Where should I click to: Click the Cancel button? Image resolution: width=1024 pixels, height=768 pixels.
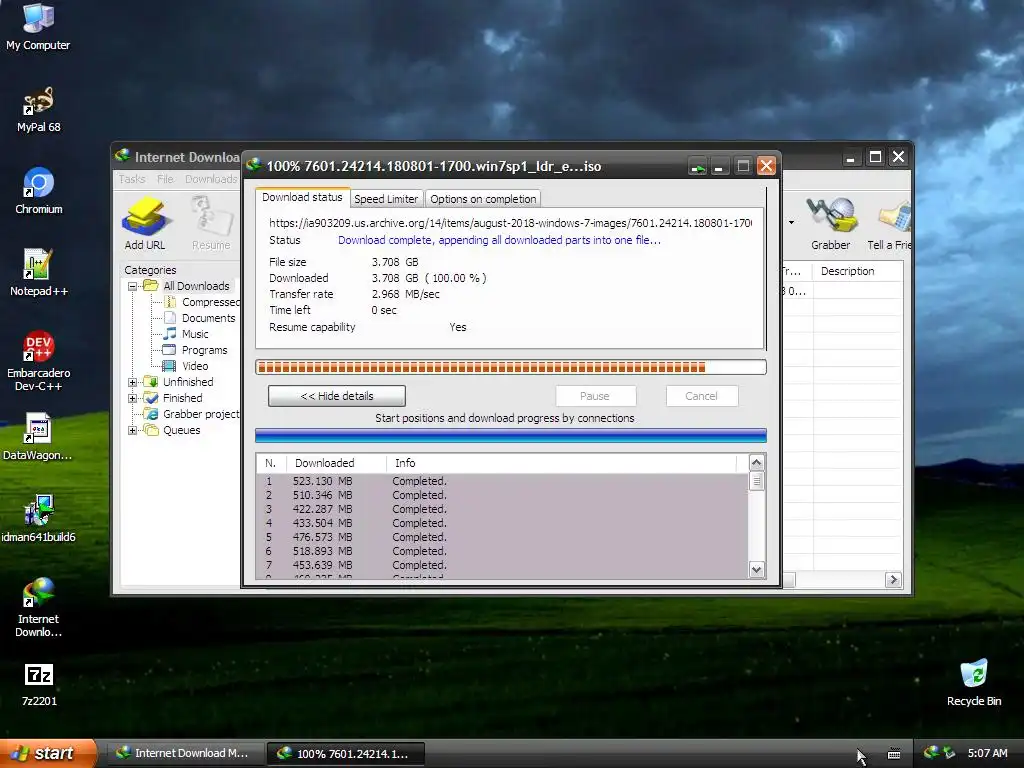701,396
